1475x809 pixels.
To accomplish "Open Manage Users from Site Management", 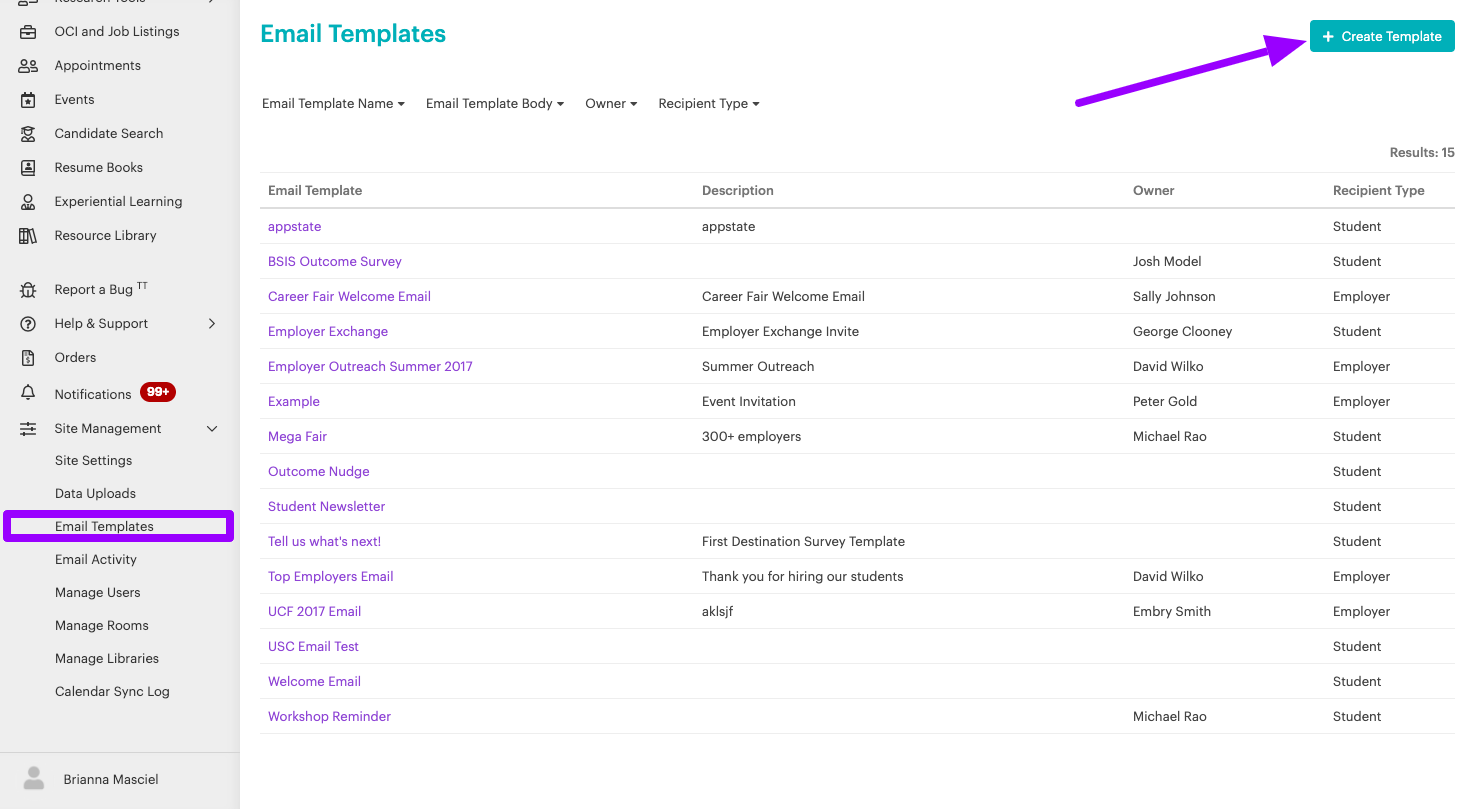I will (x=98, y=593).
